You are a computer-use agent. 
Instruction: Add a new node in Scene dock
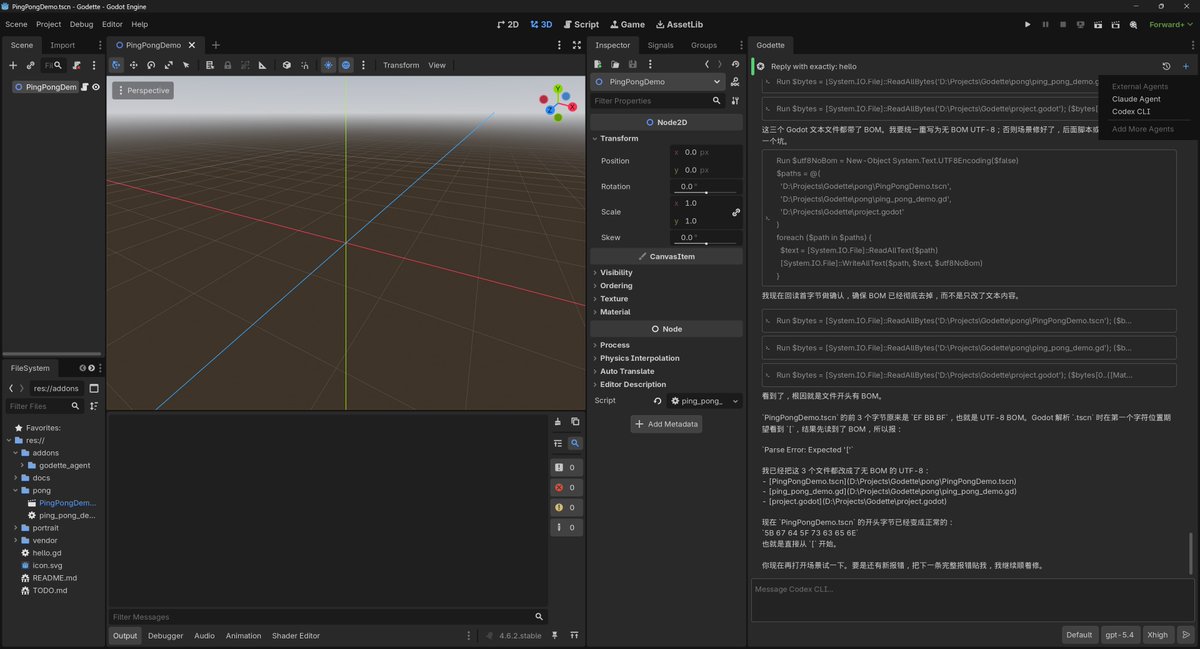(x=13, y=65)
